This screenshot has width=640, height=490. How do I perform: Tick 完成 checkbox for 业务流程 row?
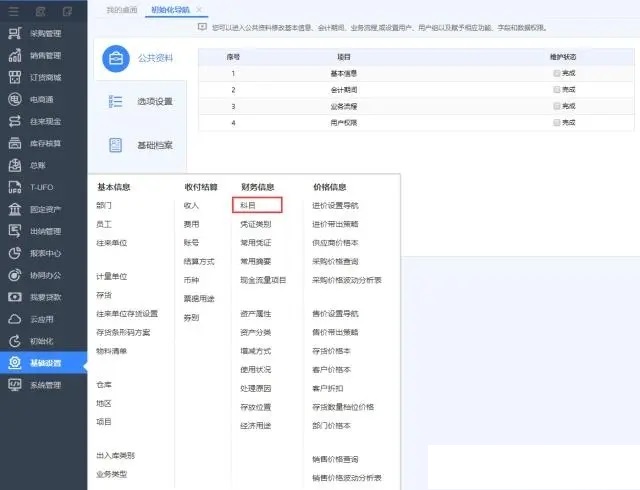tap(556, 106)
